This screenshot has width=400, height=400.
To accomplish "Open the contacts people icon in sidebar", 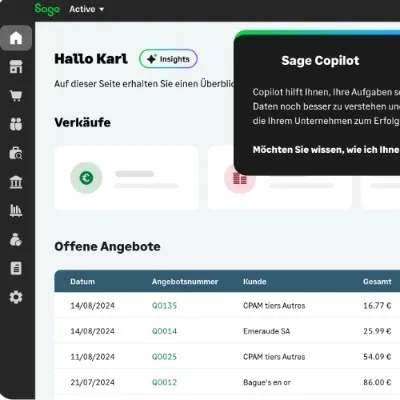I will (x=16, y=124).
